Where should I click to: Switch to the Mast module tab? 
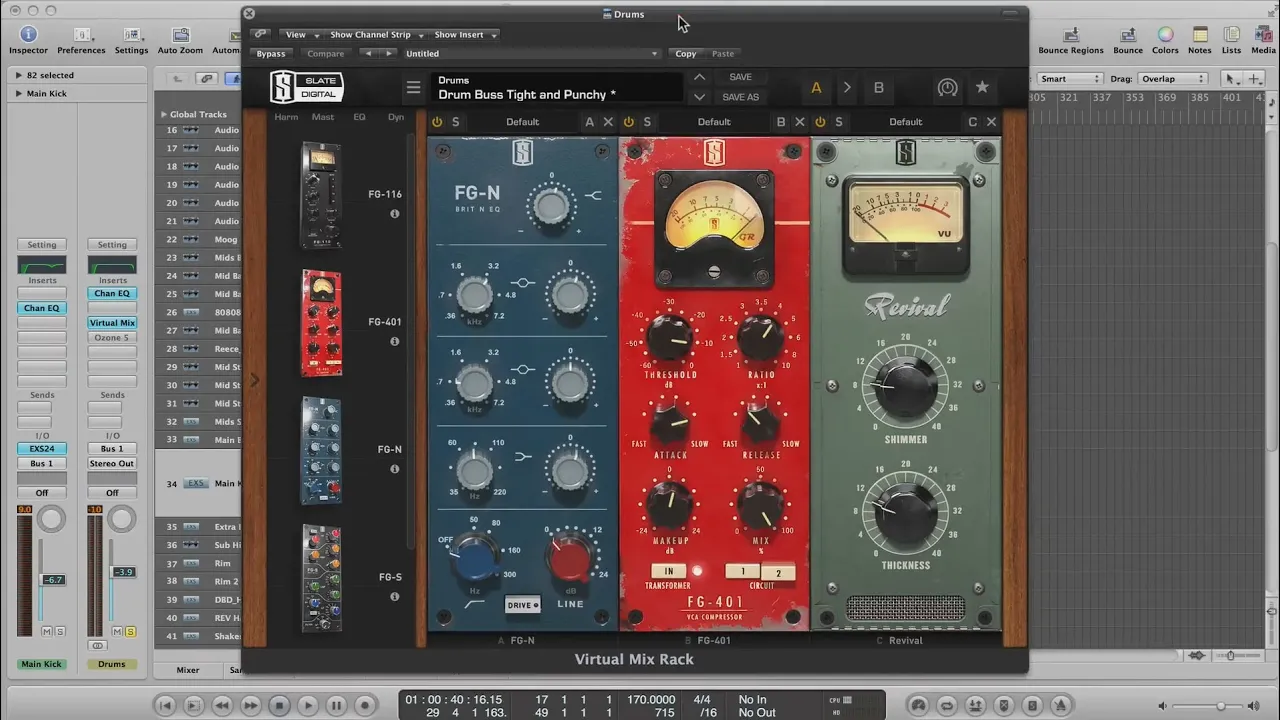pos(323,117)
